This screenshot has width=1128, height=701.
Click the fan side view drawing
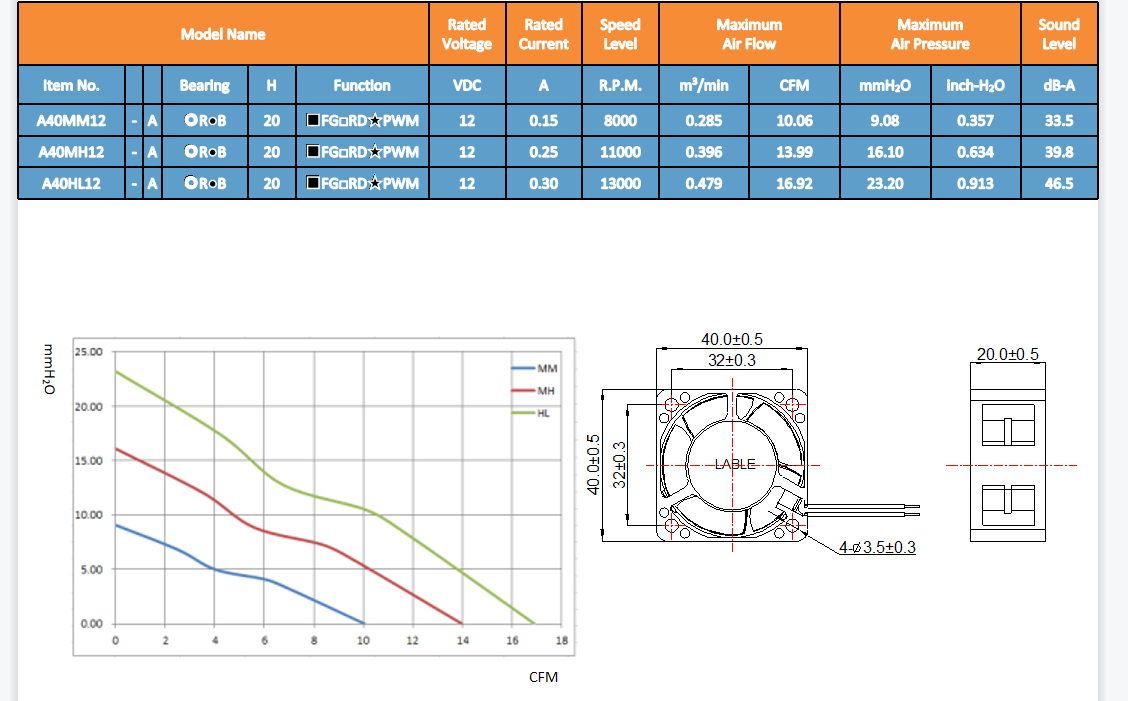[x=1007, y=465]
